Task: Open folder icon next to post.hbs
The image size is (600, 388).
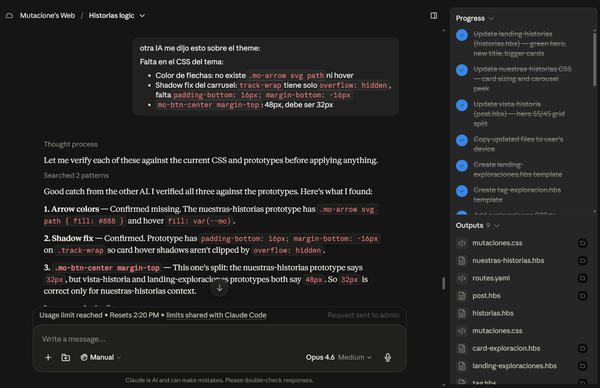Action: (582, 296)
